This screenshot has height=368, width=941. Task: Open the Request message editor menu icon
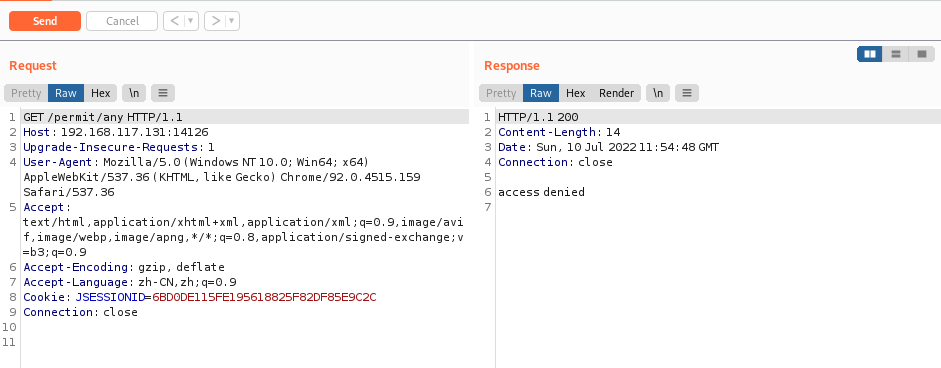163,93
